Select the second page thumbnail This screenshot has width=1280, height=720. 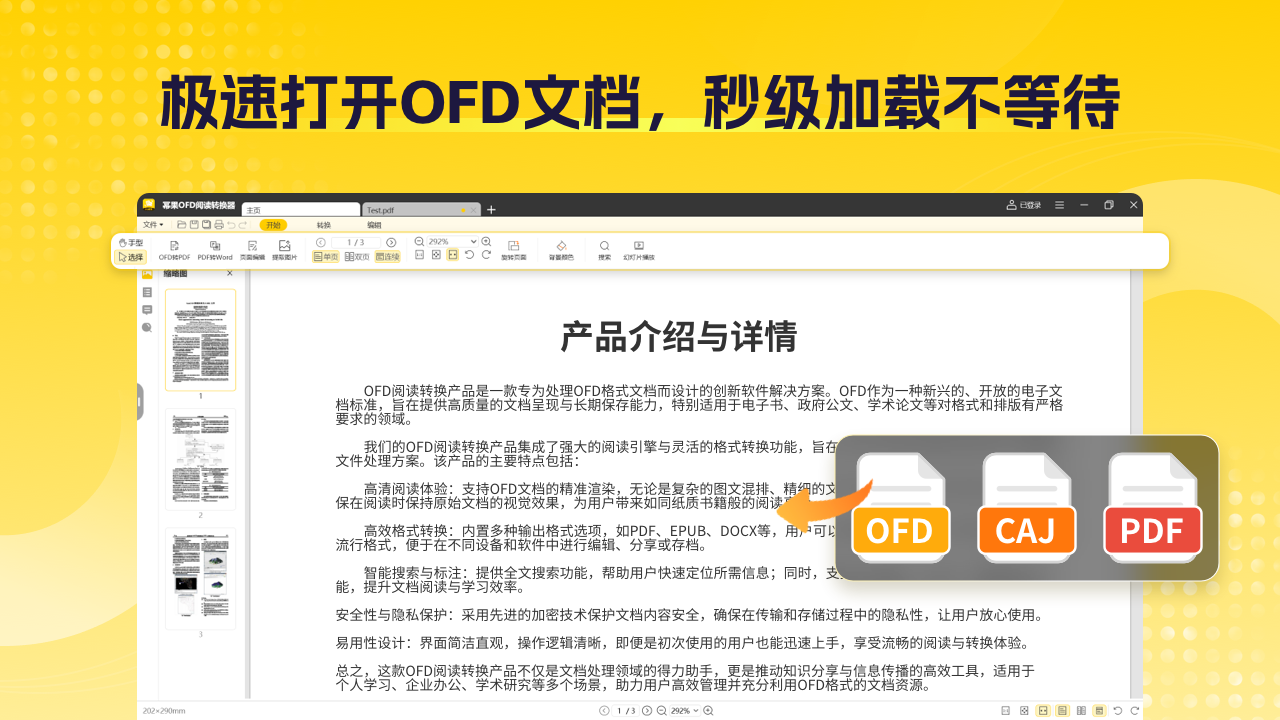pyautogui.click(x=200, y=458)
